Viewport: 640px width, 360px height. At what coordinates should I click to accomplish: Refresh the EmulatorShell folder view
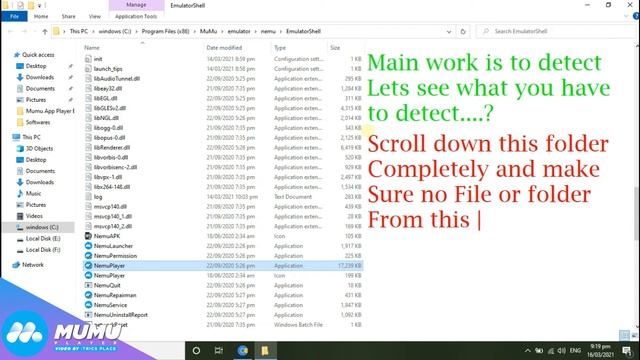[x=463, y=31]
